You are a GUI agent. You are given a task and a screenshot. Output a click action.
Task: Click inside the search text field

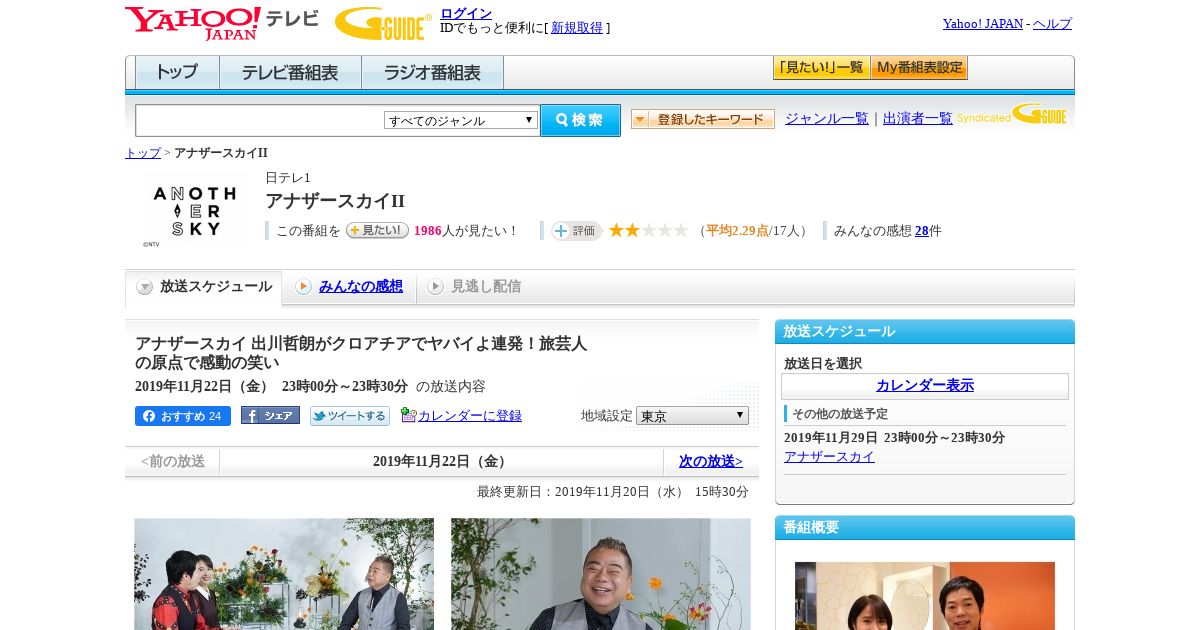coord(259,120)
